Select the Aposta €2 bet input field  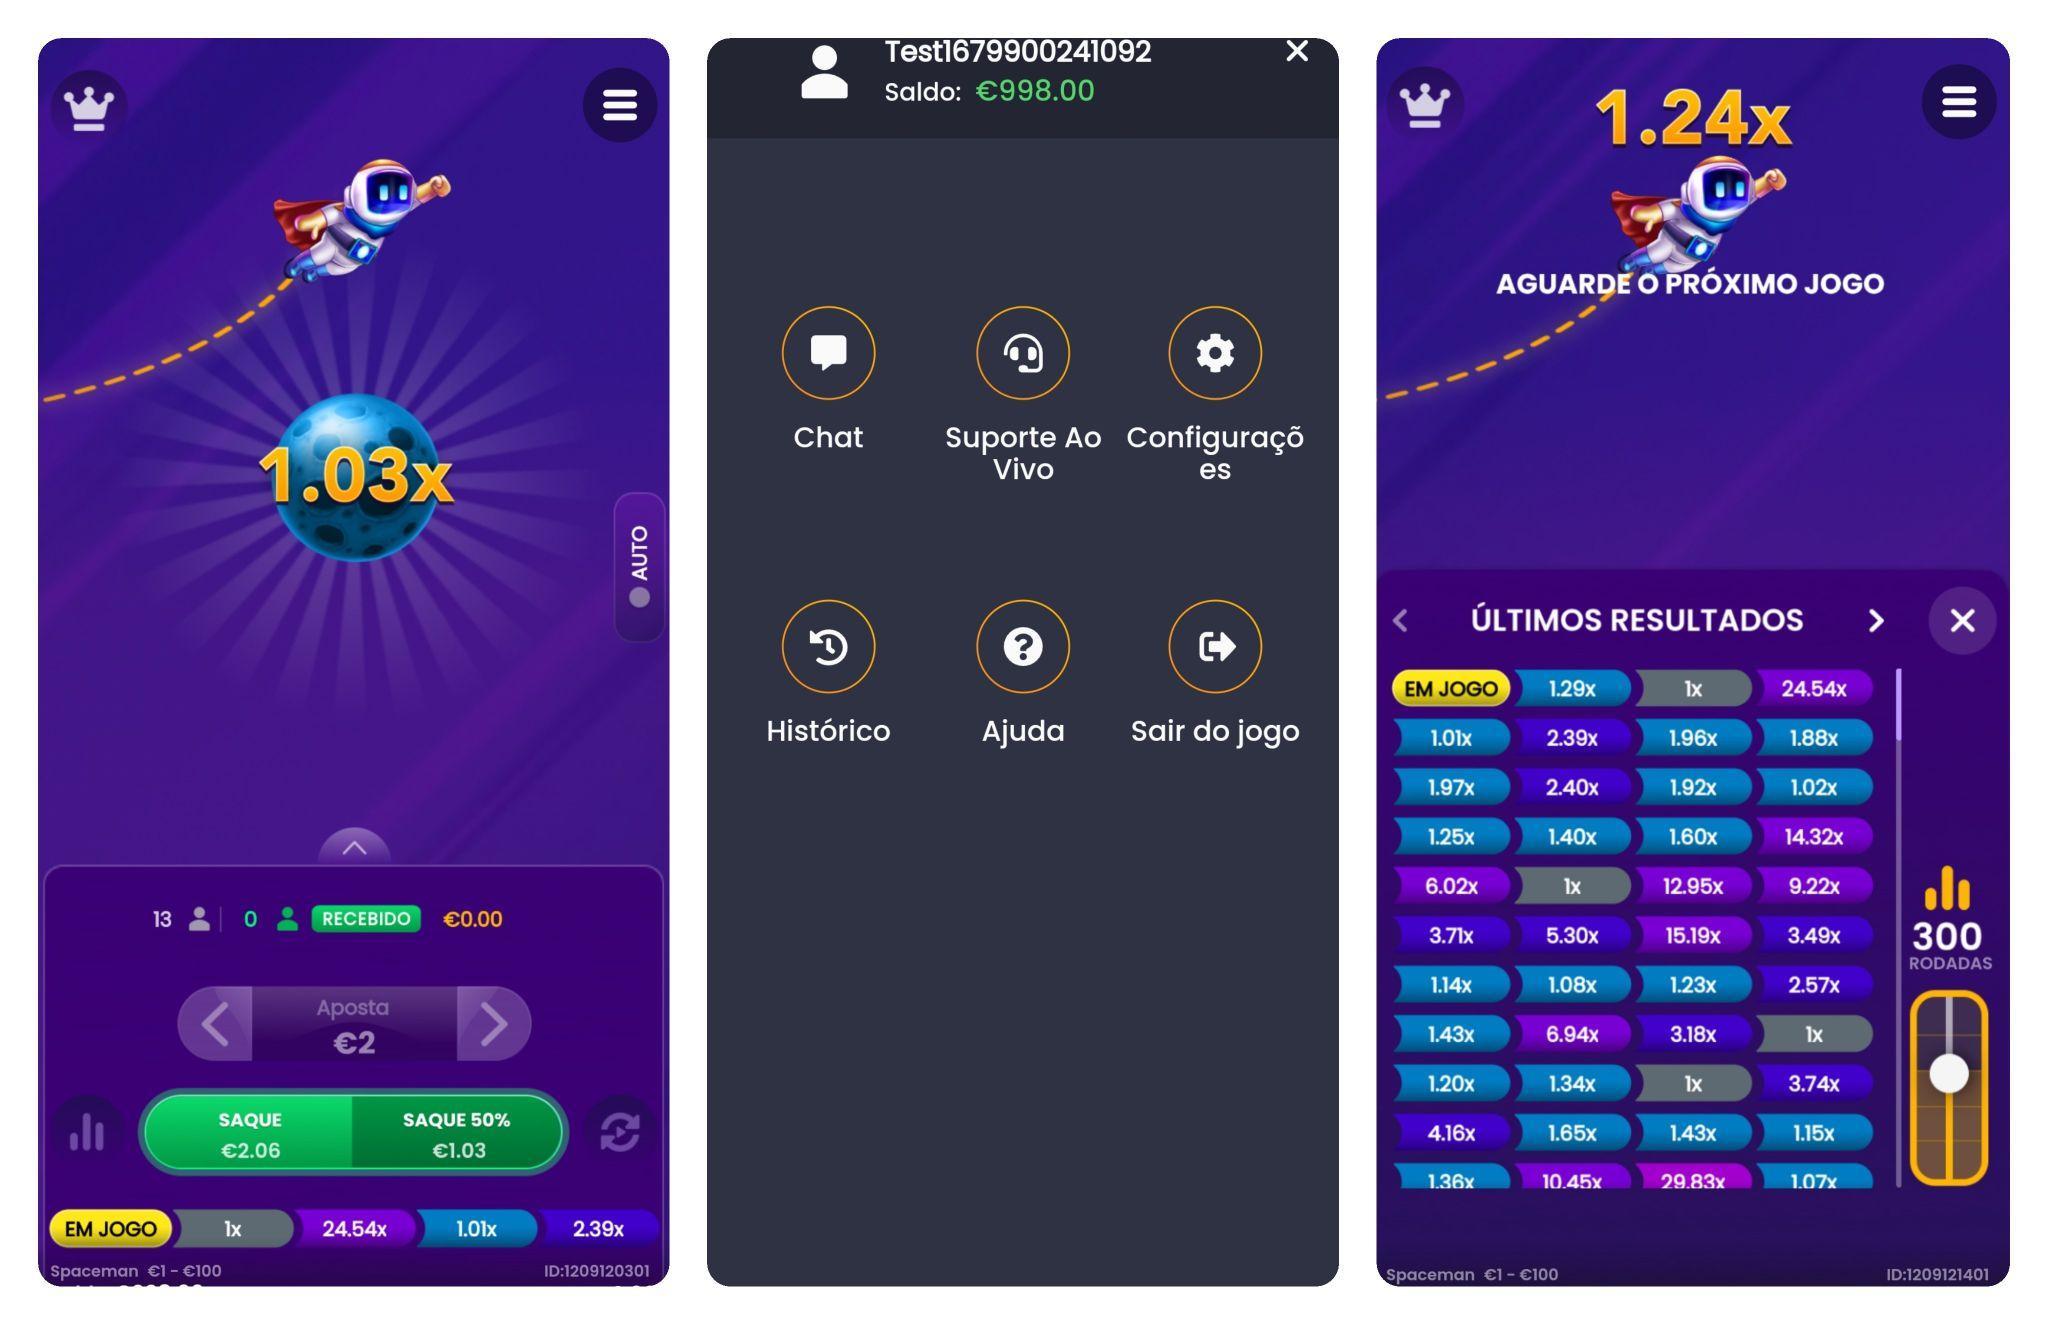349,1023
